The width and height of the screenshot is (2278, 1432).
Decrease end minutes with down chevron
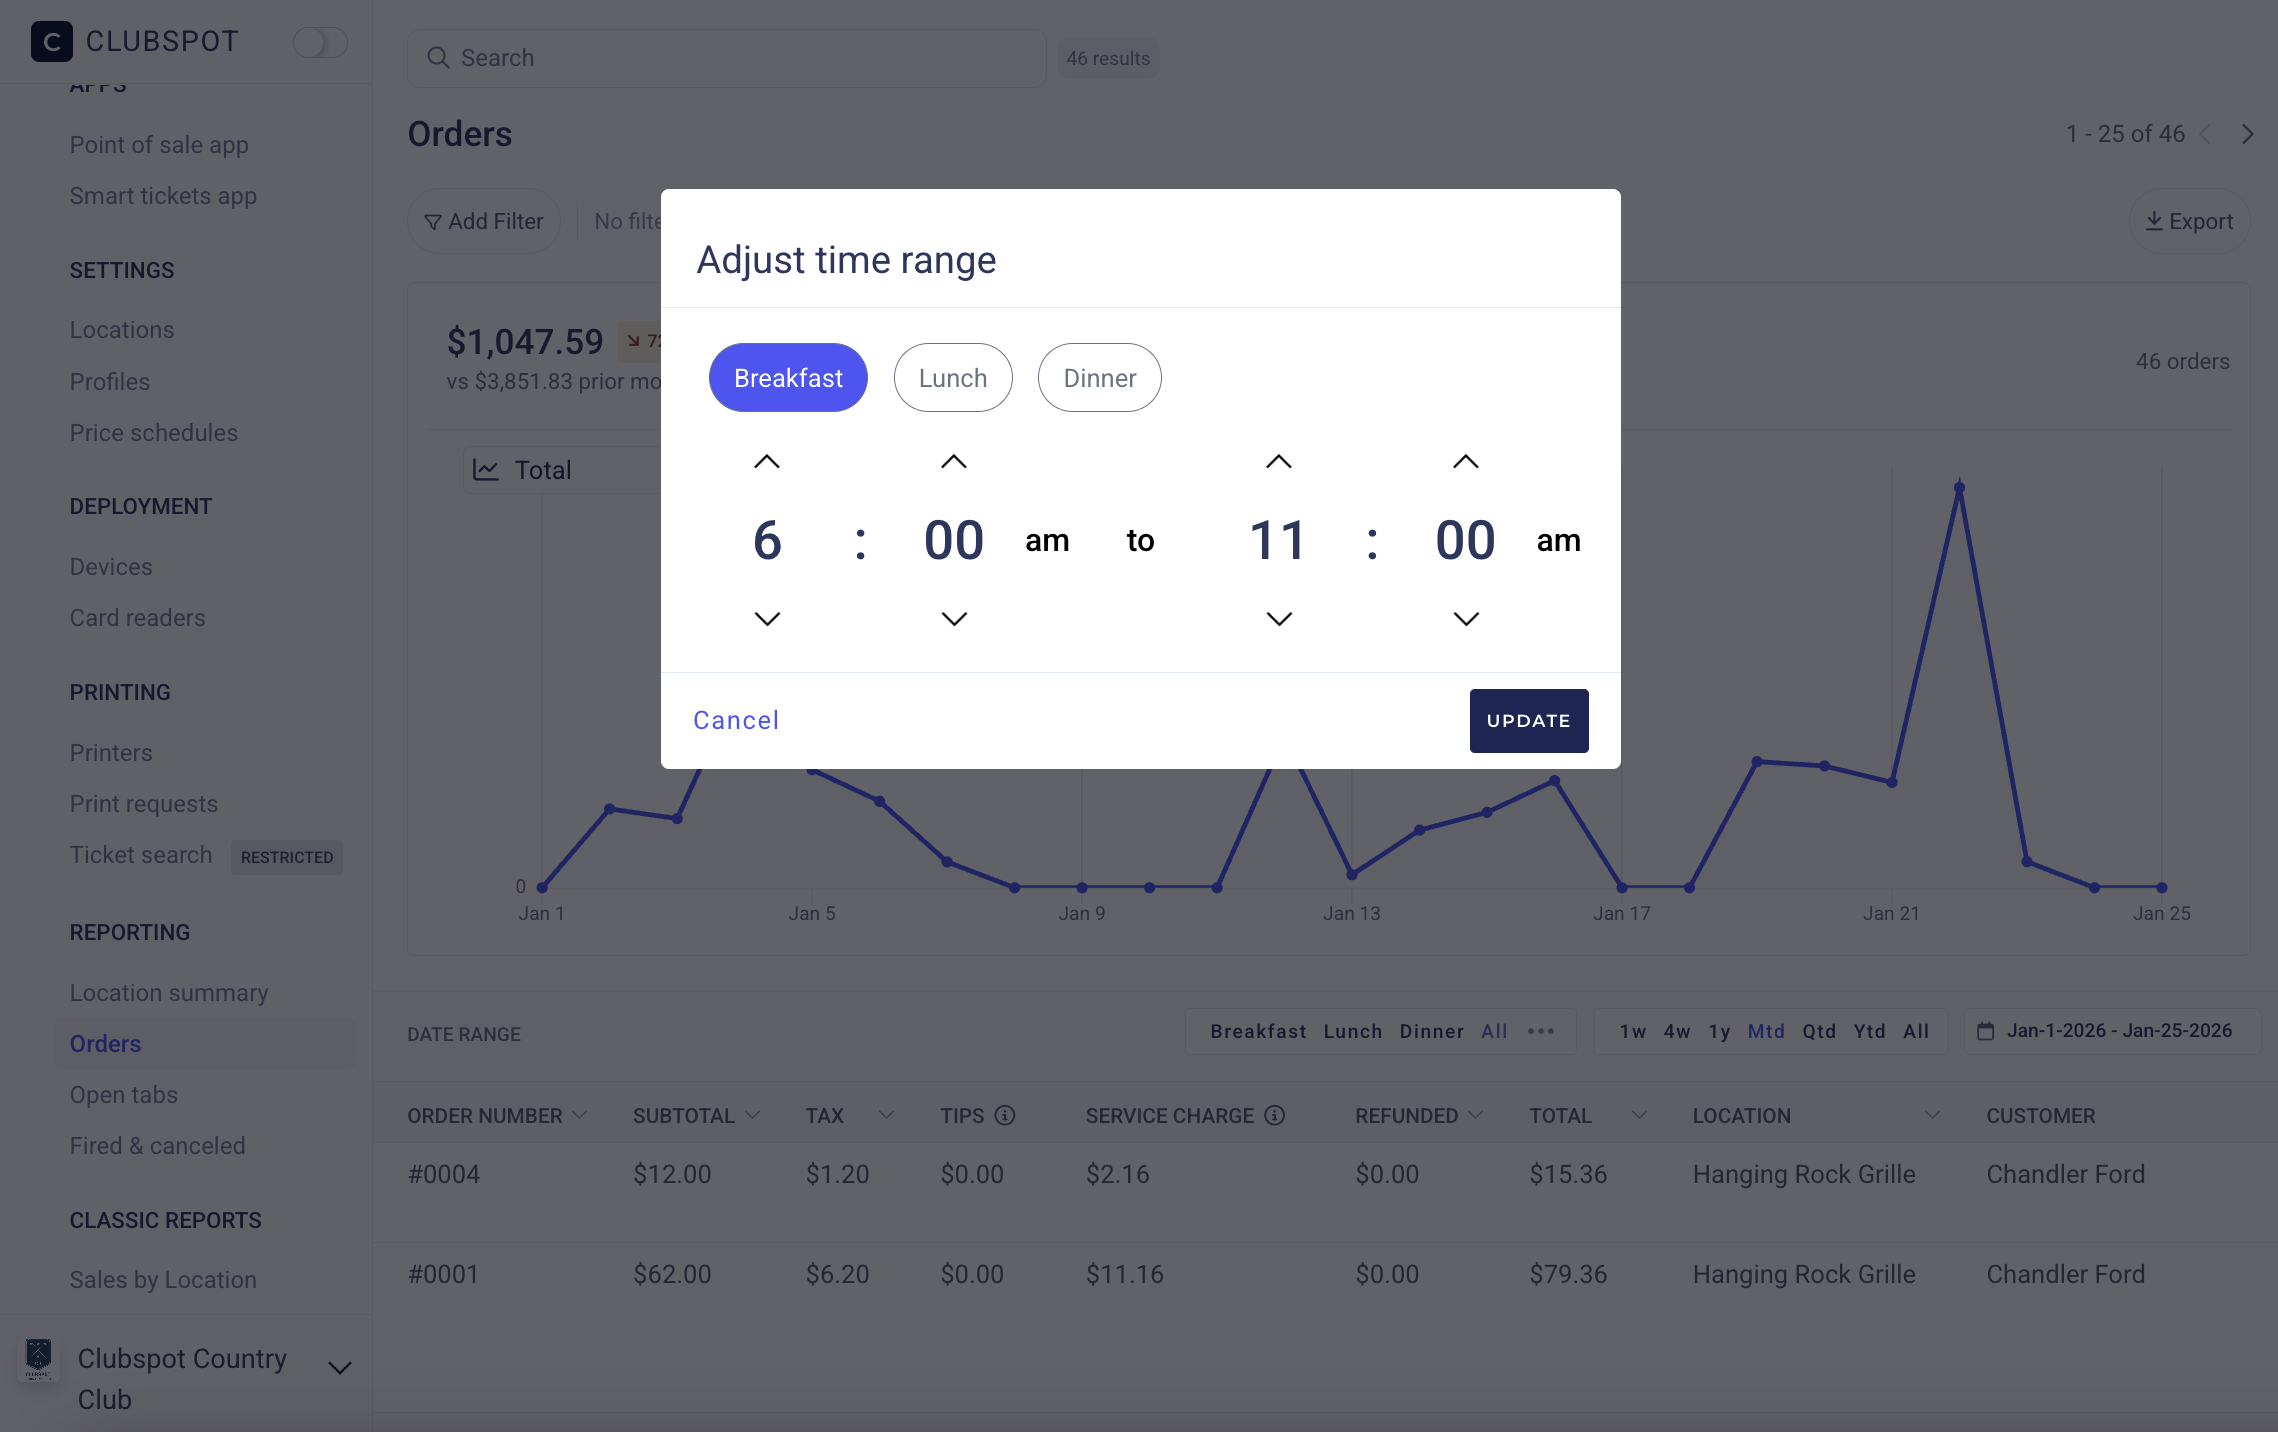click(1466, 619)
